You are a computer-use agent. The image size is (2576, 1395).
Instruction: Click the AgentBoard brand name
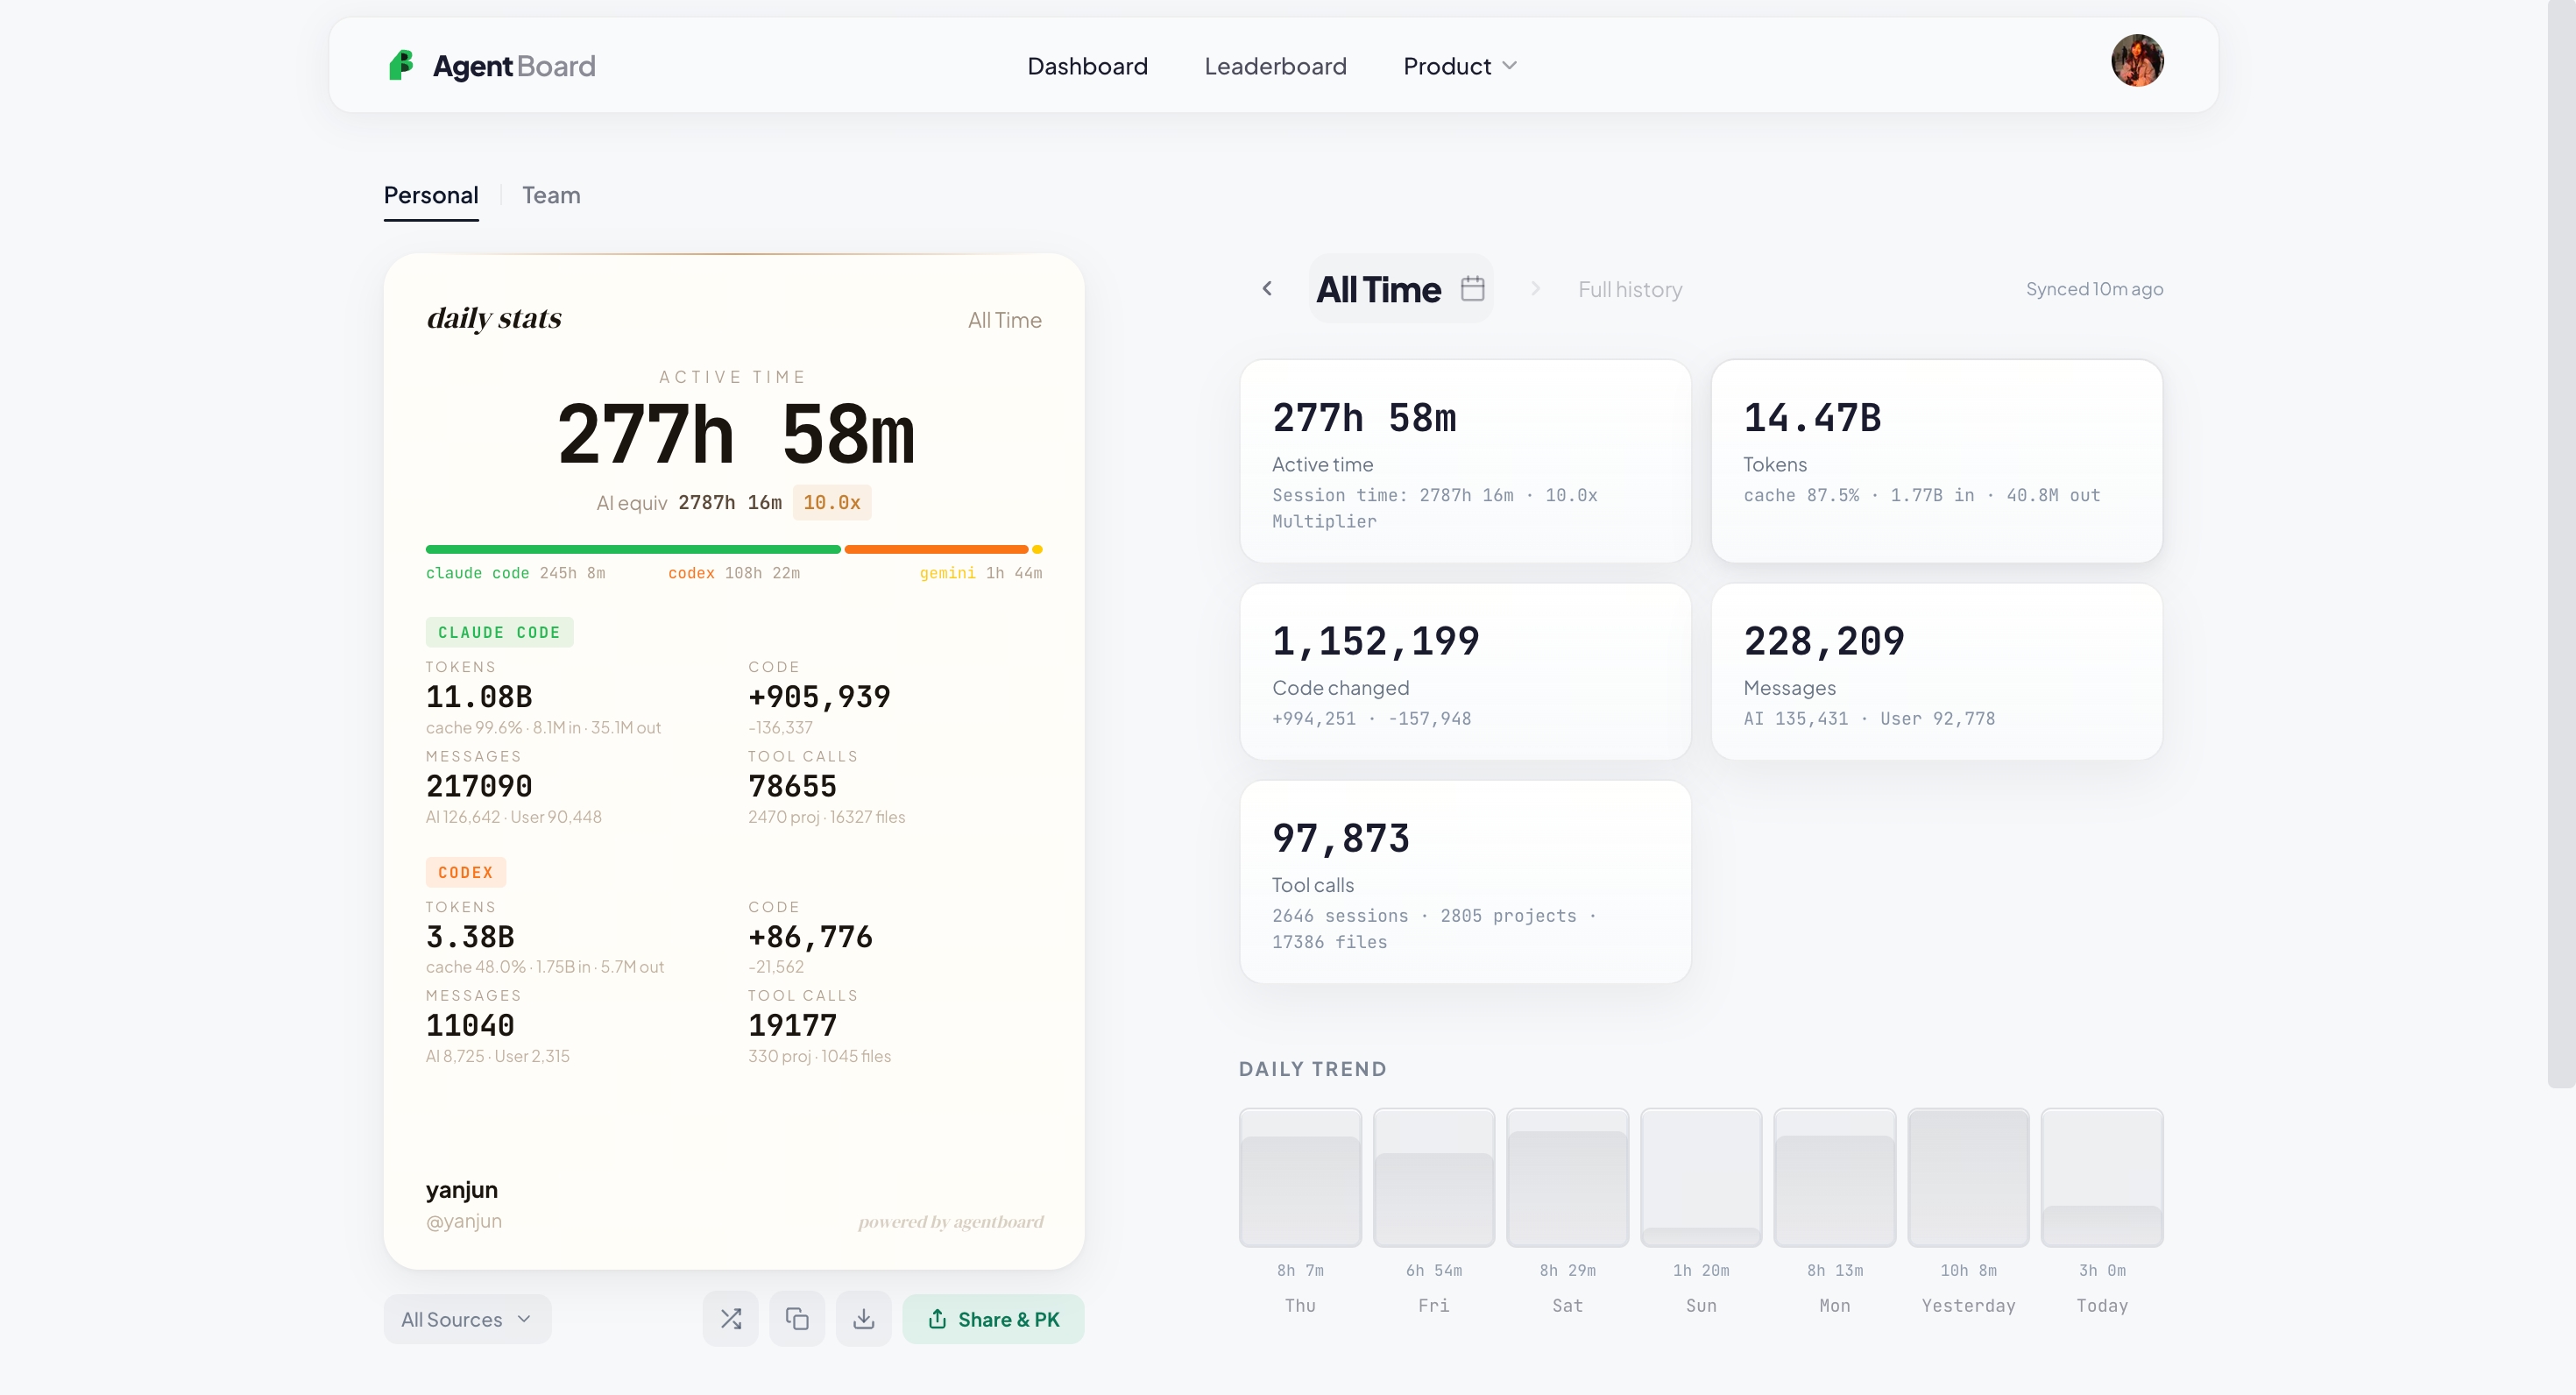514,66
